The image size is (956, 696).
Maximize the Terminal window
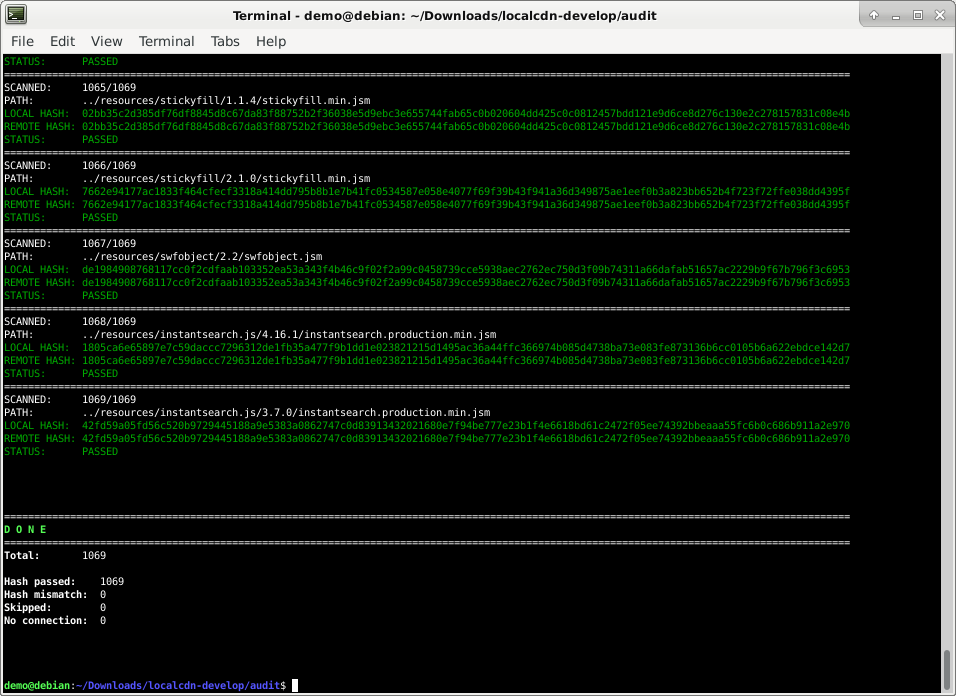tap(918, 15)
